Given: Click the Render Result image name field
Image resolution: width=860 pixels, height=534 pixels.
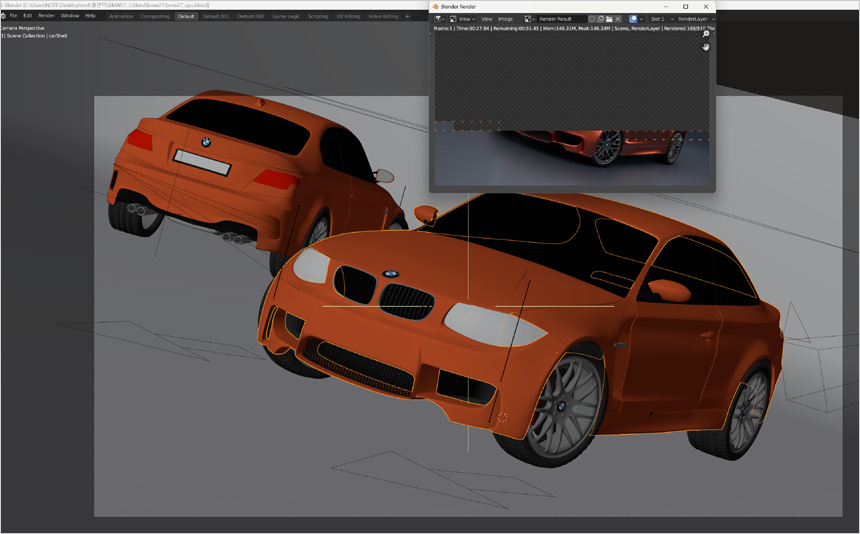Looking at the screenshot, I should pyautogui.click(x=561, y=19).
